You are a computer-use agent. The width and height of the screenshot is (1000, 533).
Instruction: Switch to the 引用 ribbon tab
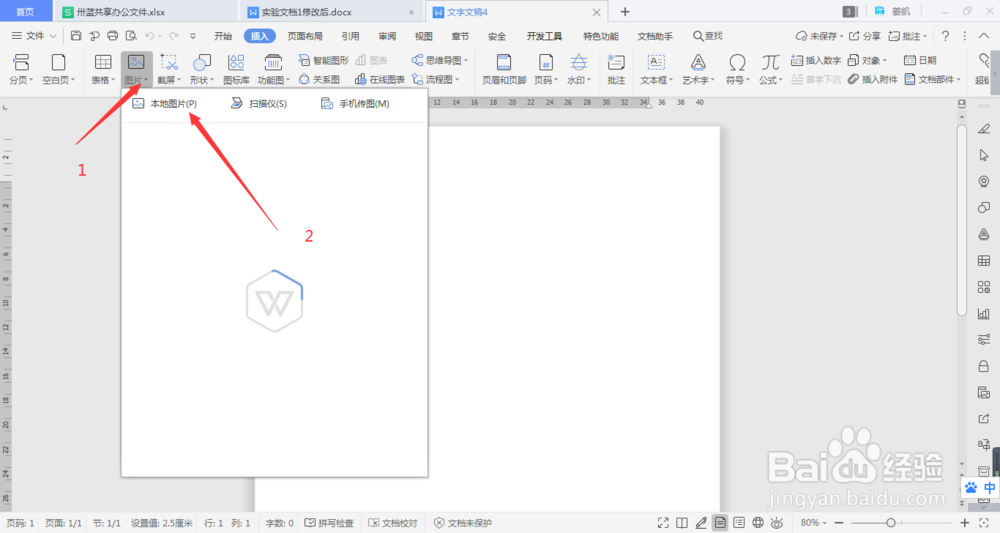pyautogui.click(x=350, y=36)
